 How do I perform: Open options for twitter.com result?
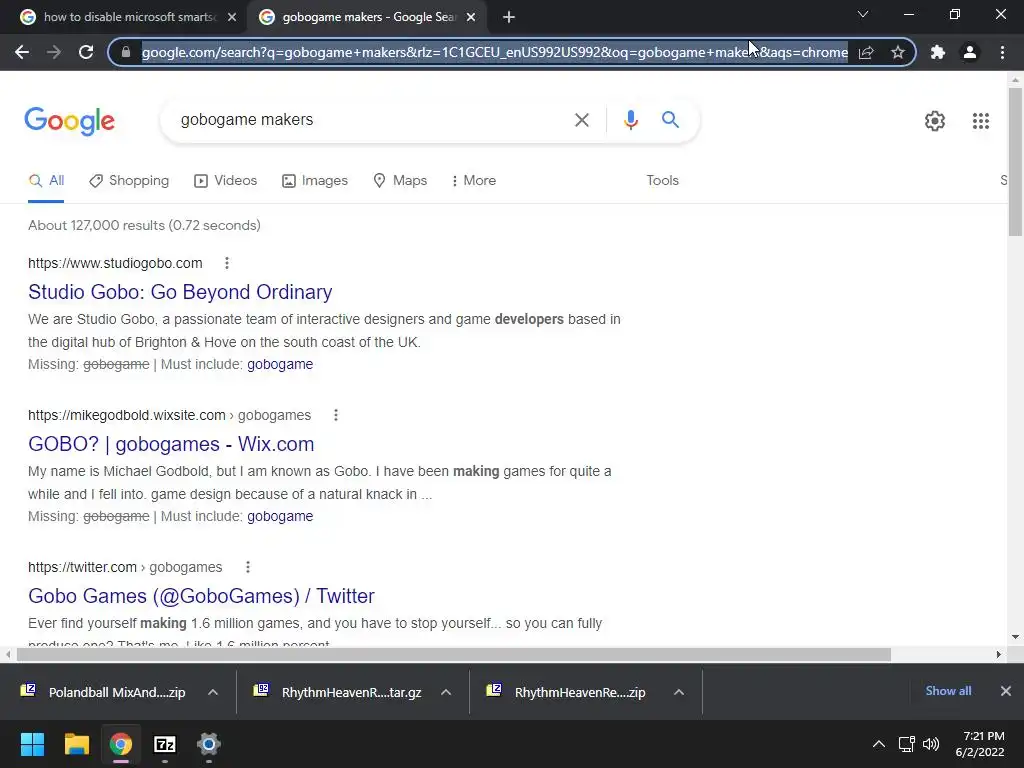(x=248, y=568)
